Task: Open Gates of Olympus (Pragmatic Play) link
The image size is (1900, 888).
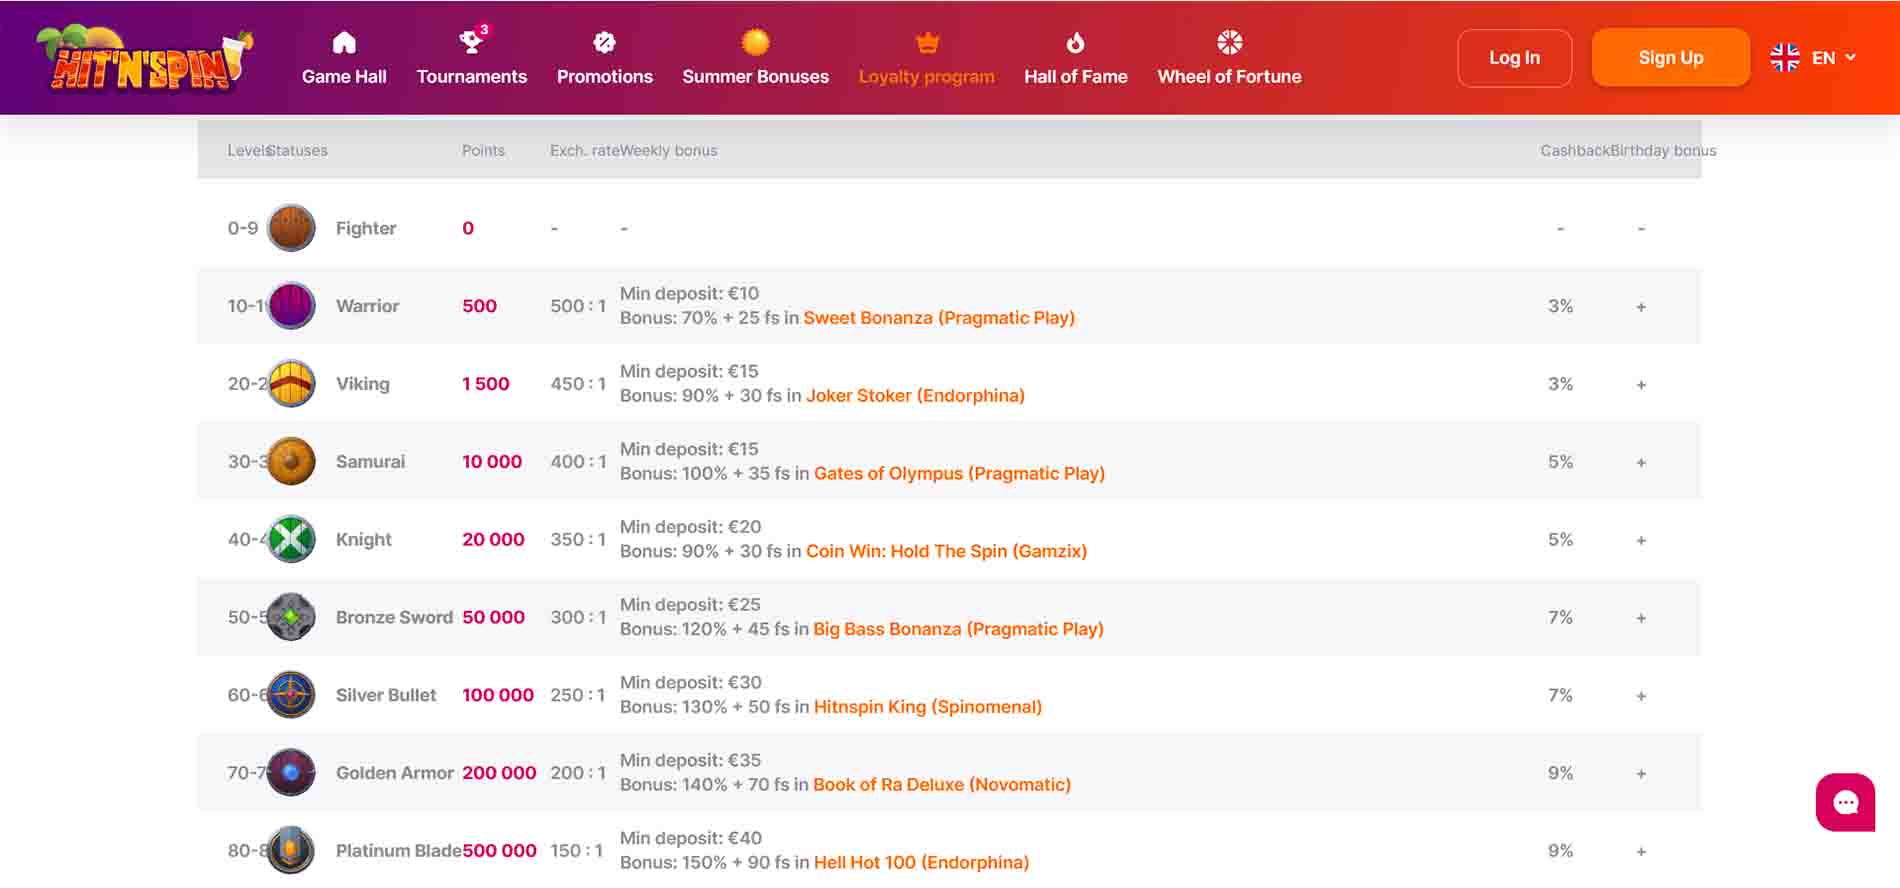Action: [959, 474]
